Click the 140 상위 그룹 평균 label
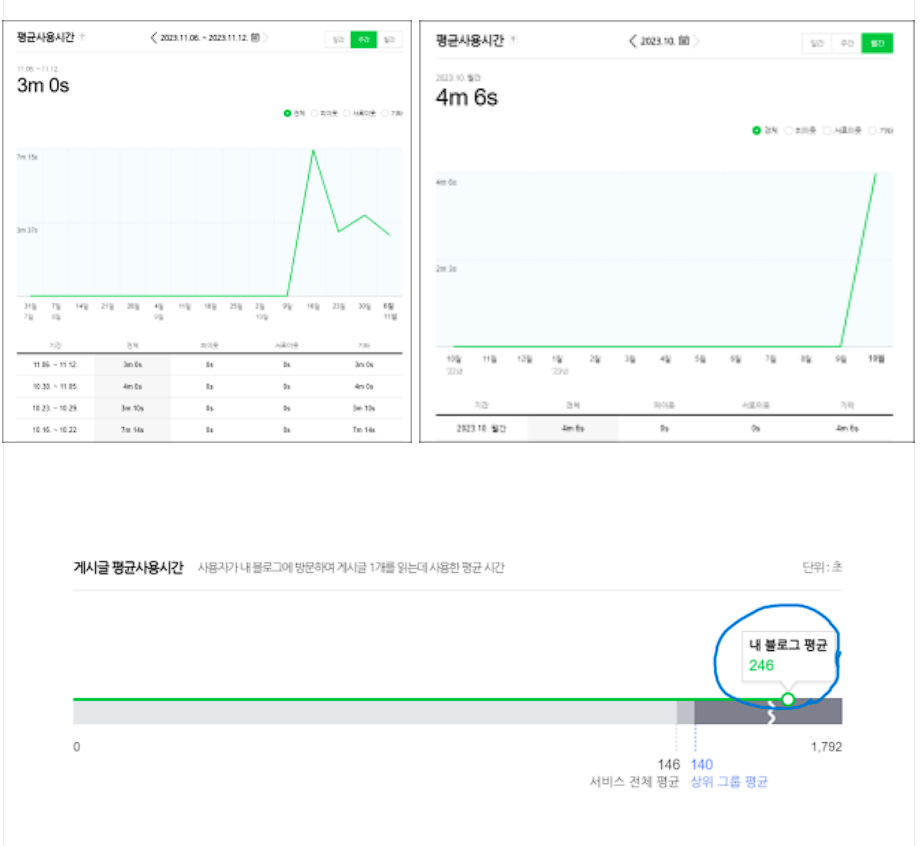 (729, 773)
